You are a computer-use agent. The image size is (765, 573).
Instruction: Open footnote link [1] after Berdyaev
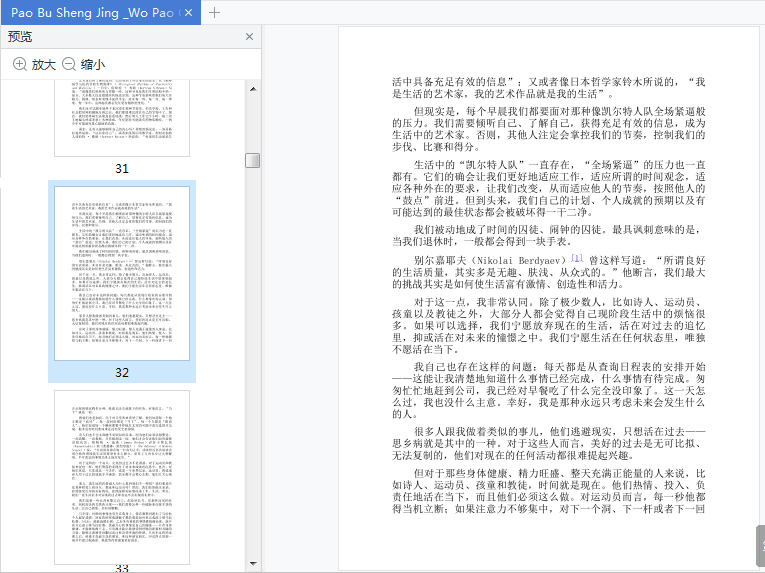tap(577, 258)
